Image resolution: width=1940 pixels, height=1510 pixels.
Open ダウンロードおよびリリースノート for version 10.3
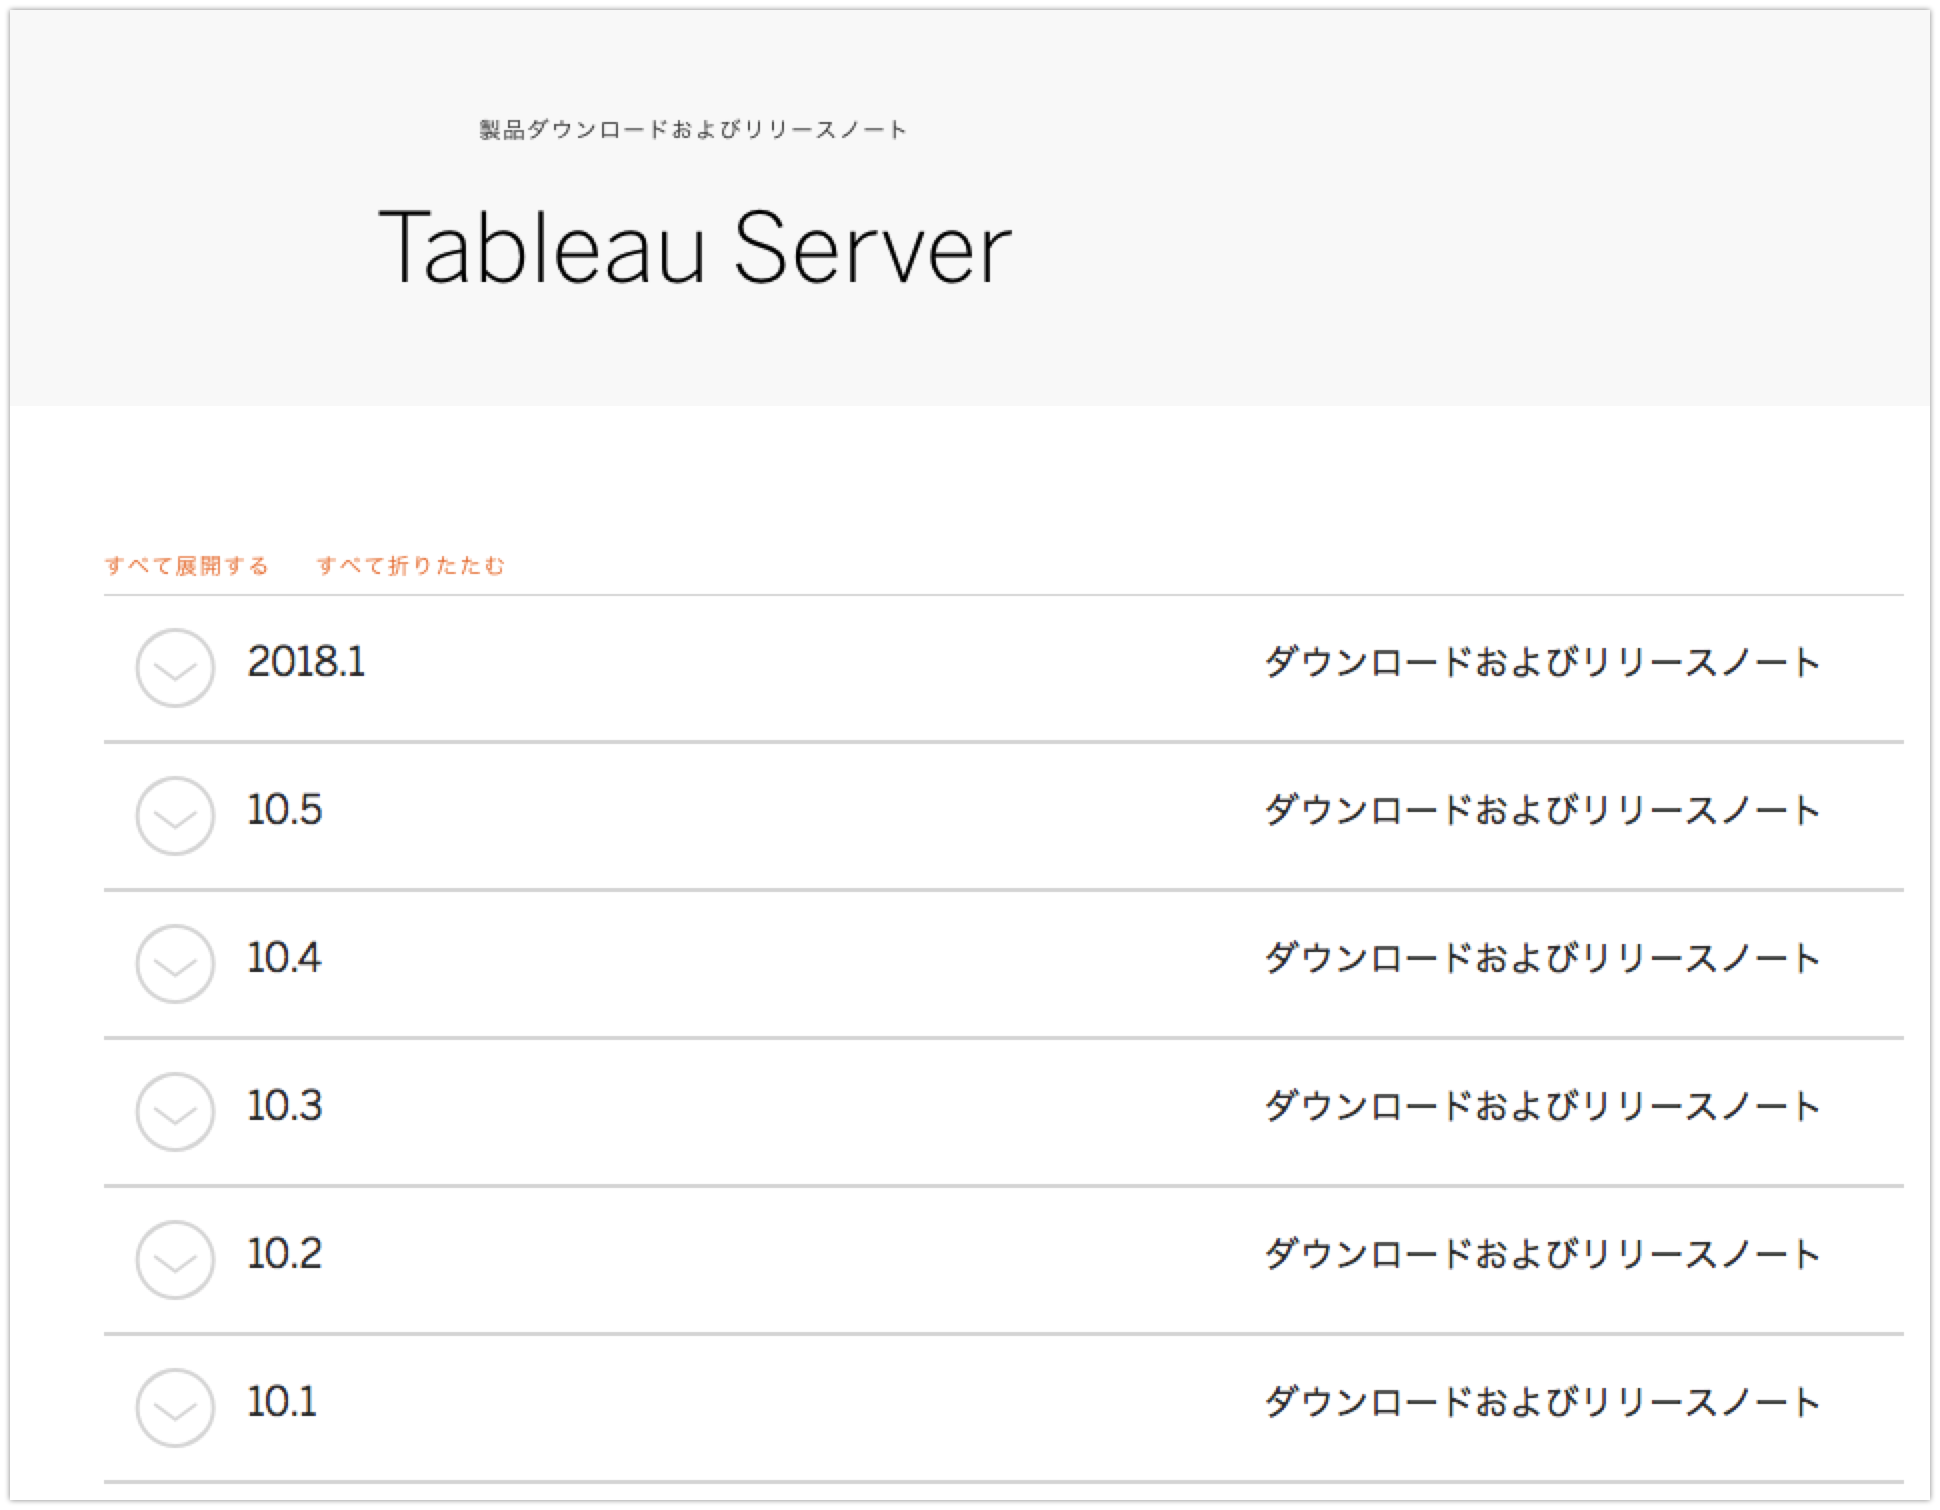1542,1106
